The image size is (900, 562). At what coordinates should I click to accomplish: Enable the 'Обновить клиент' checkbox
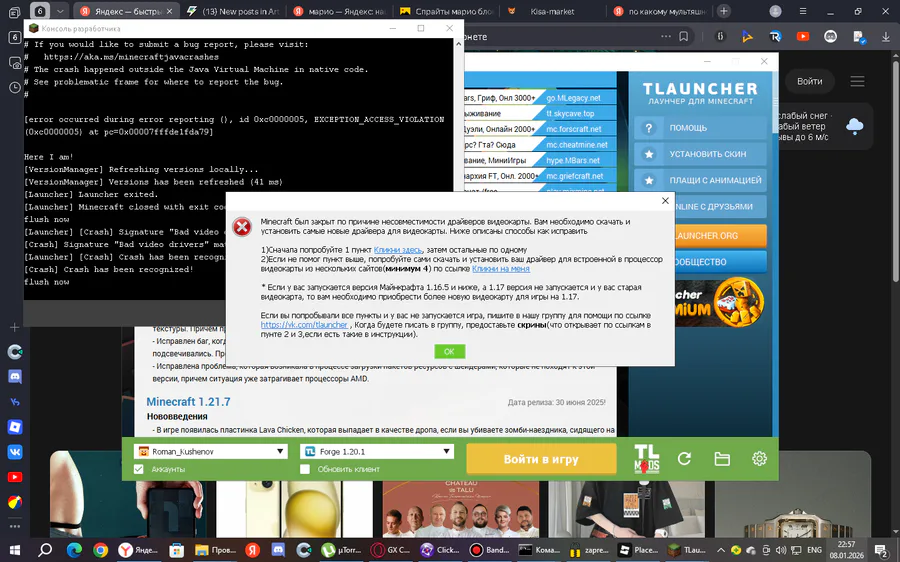click(305, 469)
